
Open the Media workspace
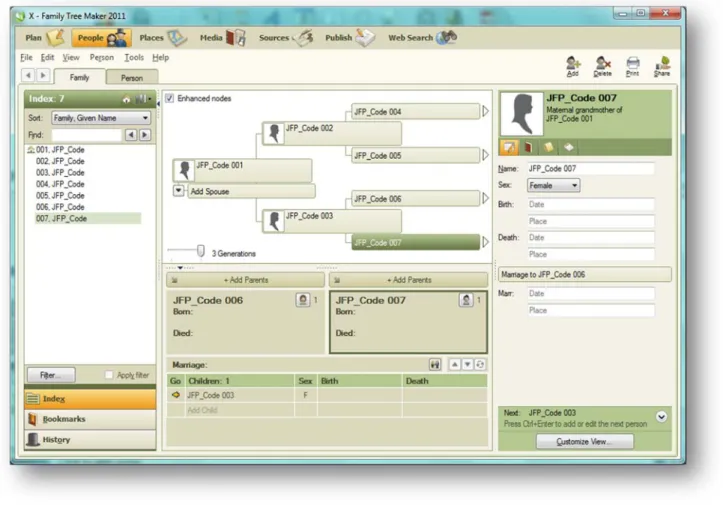click(x=222, y=38)
